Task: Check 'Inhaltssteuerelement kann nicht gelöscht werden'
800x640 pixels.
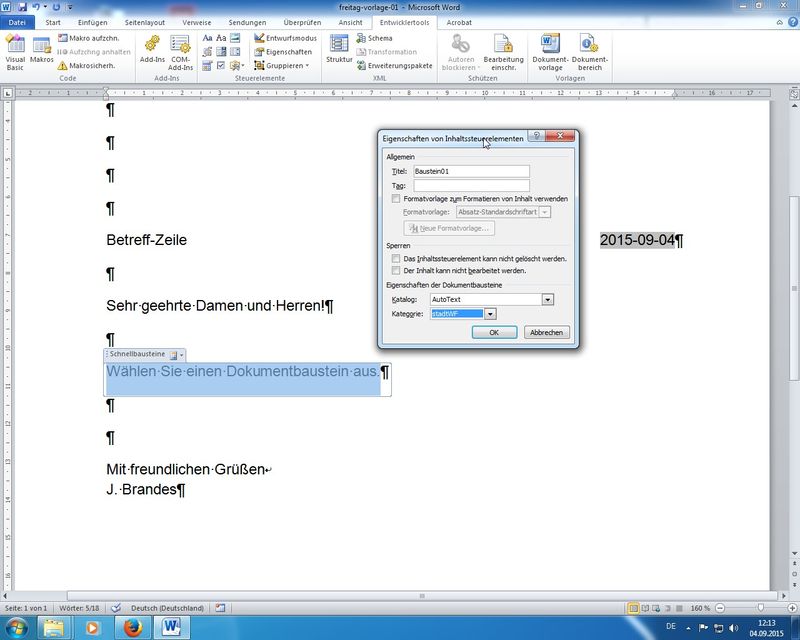Action: [397, 259]
